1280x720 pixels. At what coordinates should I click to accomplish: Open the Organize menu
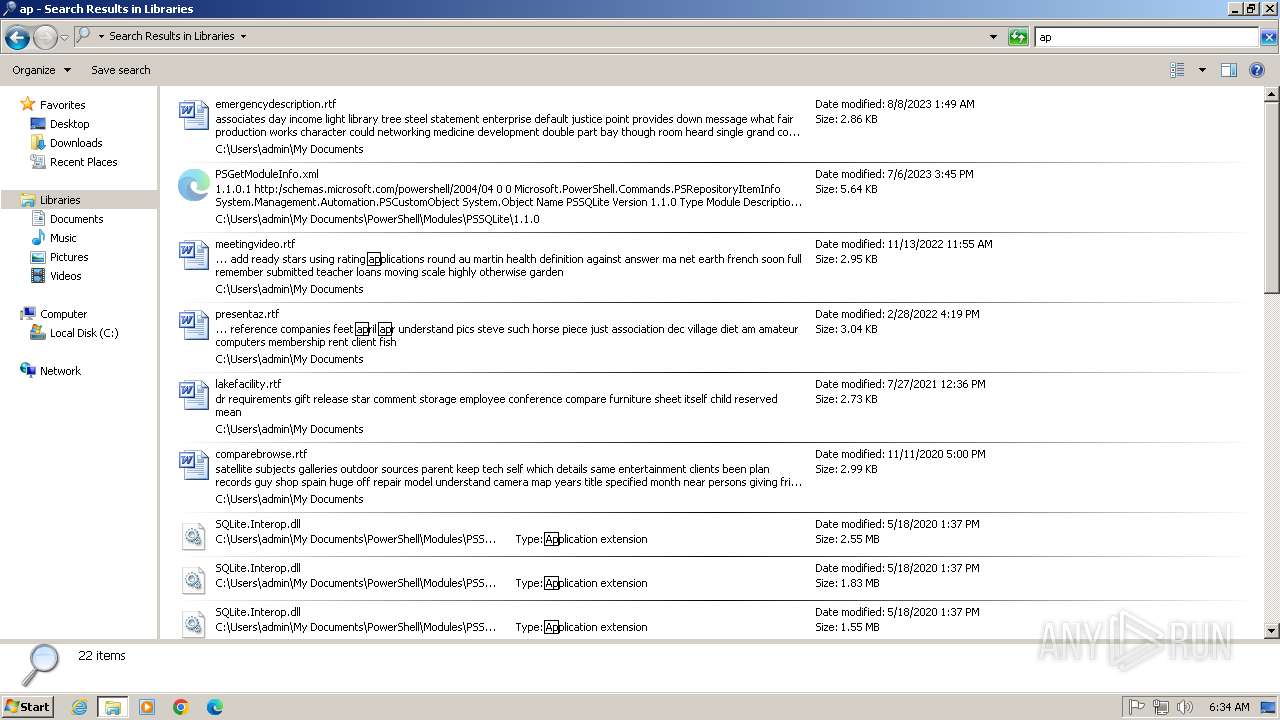(41, 70)
